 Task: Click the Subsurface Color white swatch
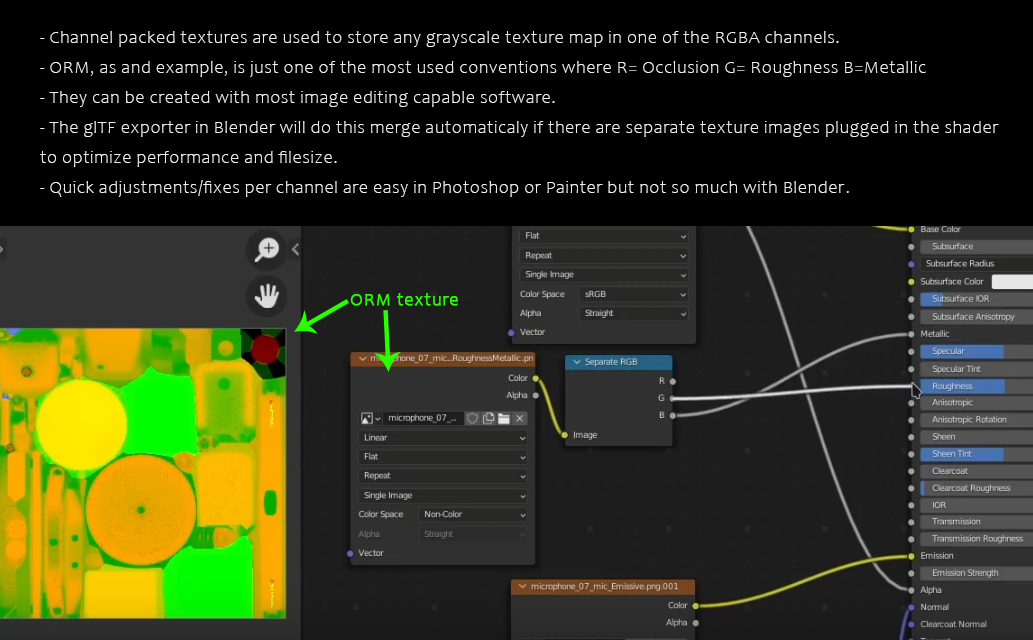1013,282
